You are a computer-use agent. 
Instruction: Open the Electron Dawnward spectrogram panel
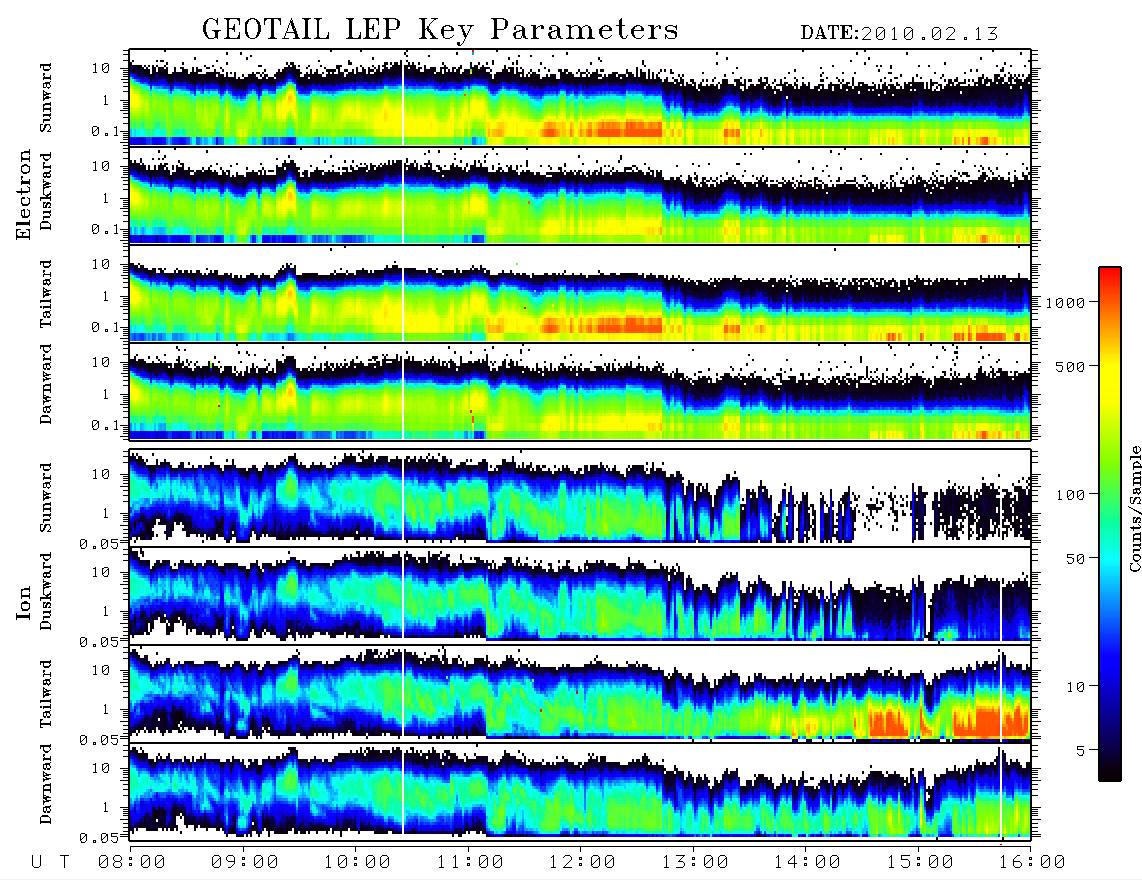click(580, 392)
